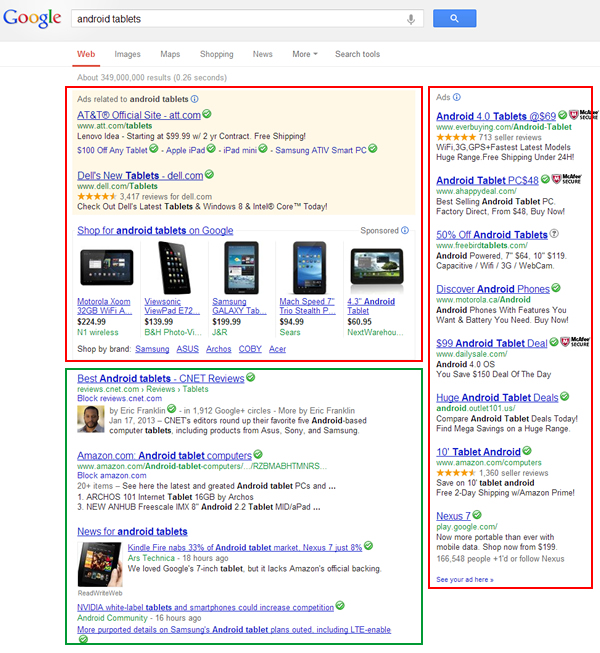Open the Maps tab

[170, 54]
